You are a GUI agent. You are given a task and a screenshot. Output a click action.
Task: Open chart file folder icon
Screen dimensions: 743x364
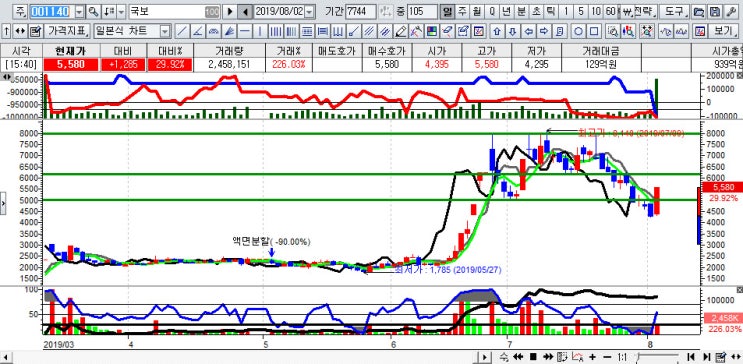(699, 11)
